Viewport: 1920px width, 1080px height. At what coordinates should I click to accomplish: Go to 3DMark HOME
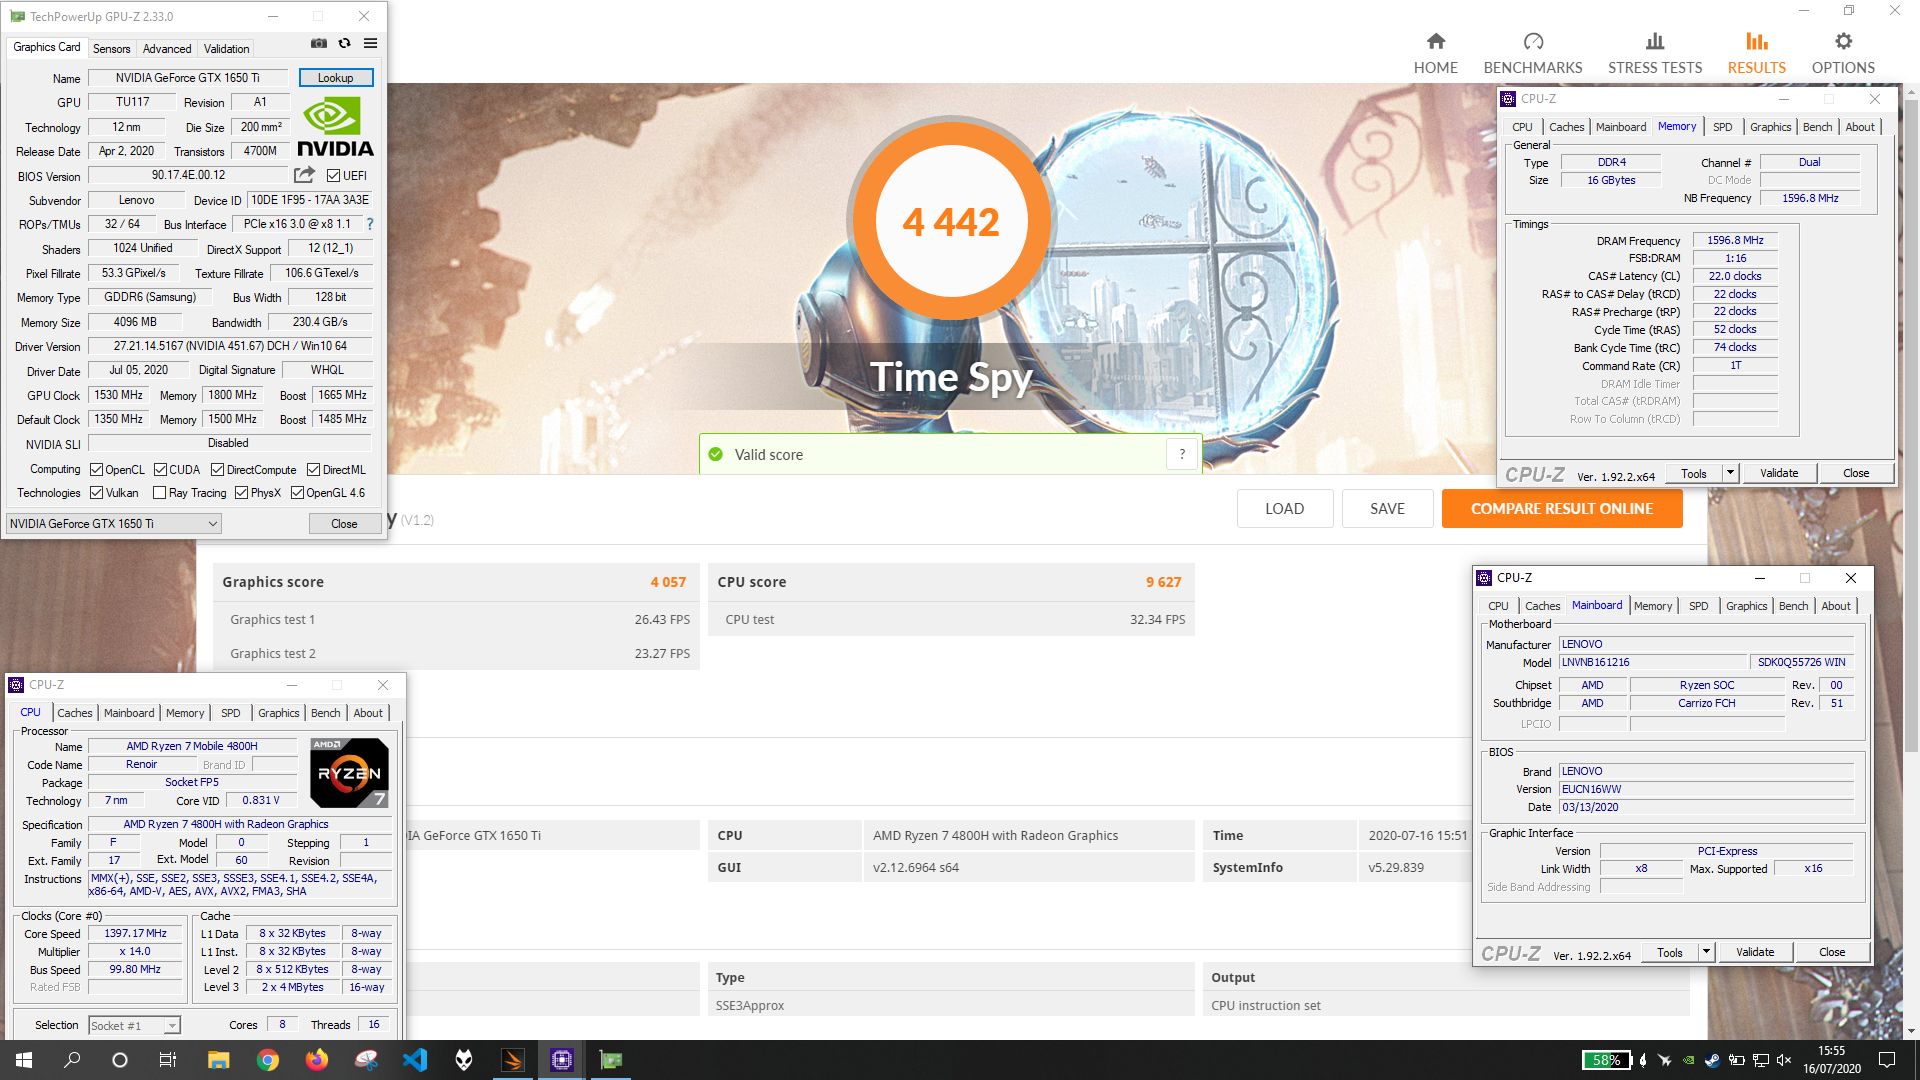tap(1435, 53)
